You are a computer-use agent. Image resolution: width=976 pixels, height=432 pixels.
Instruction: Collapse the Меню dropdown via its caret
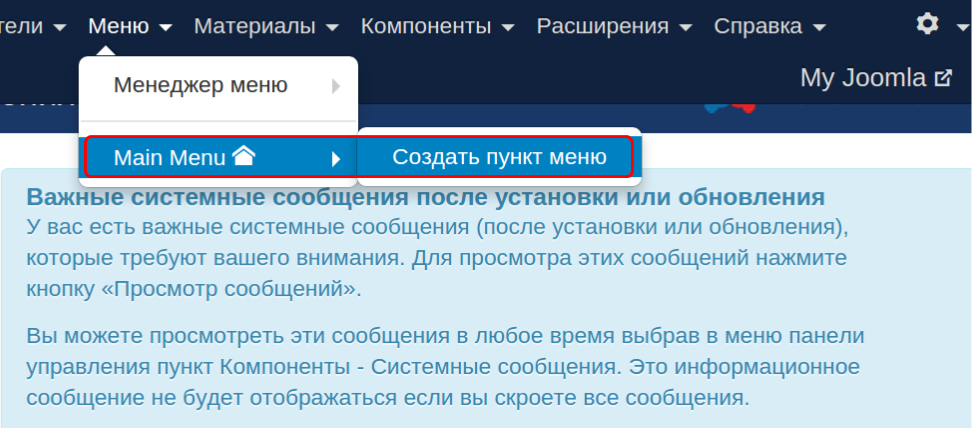coord(165,27)
